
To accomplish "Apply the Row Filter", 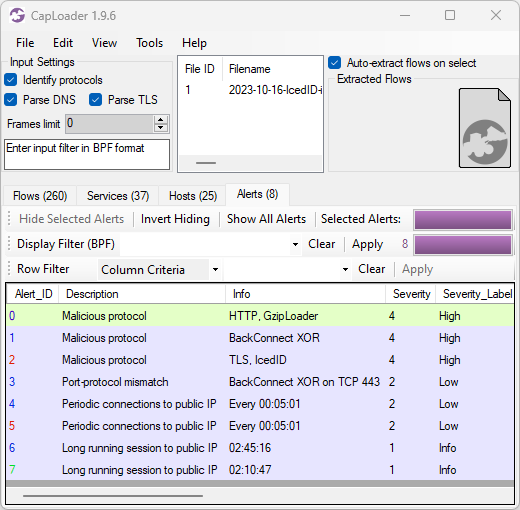I will coord(417,269).
